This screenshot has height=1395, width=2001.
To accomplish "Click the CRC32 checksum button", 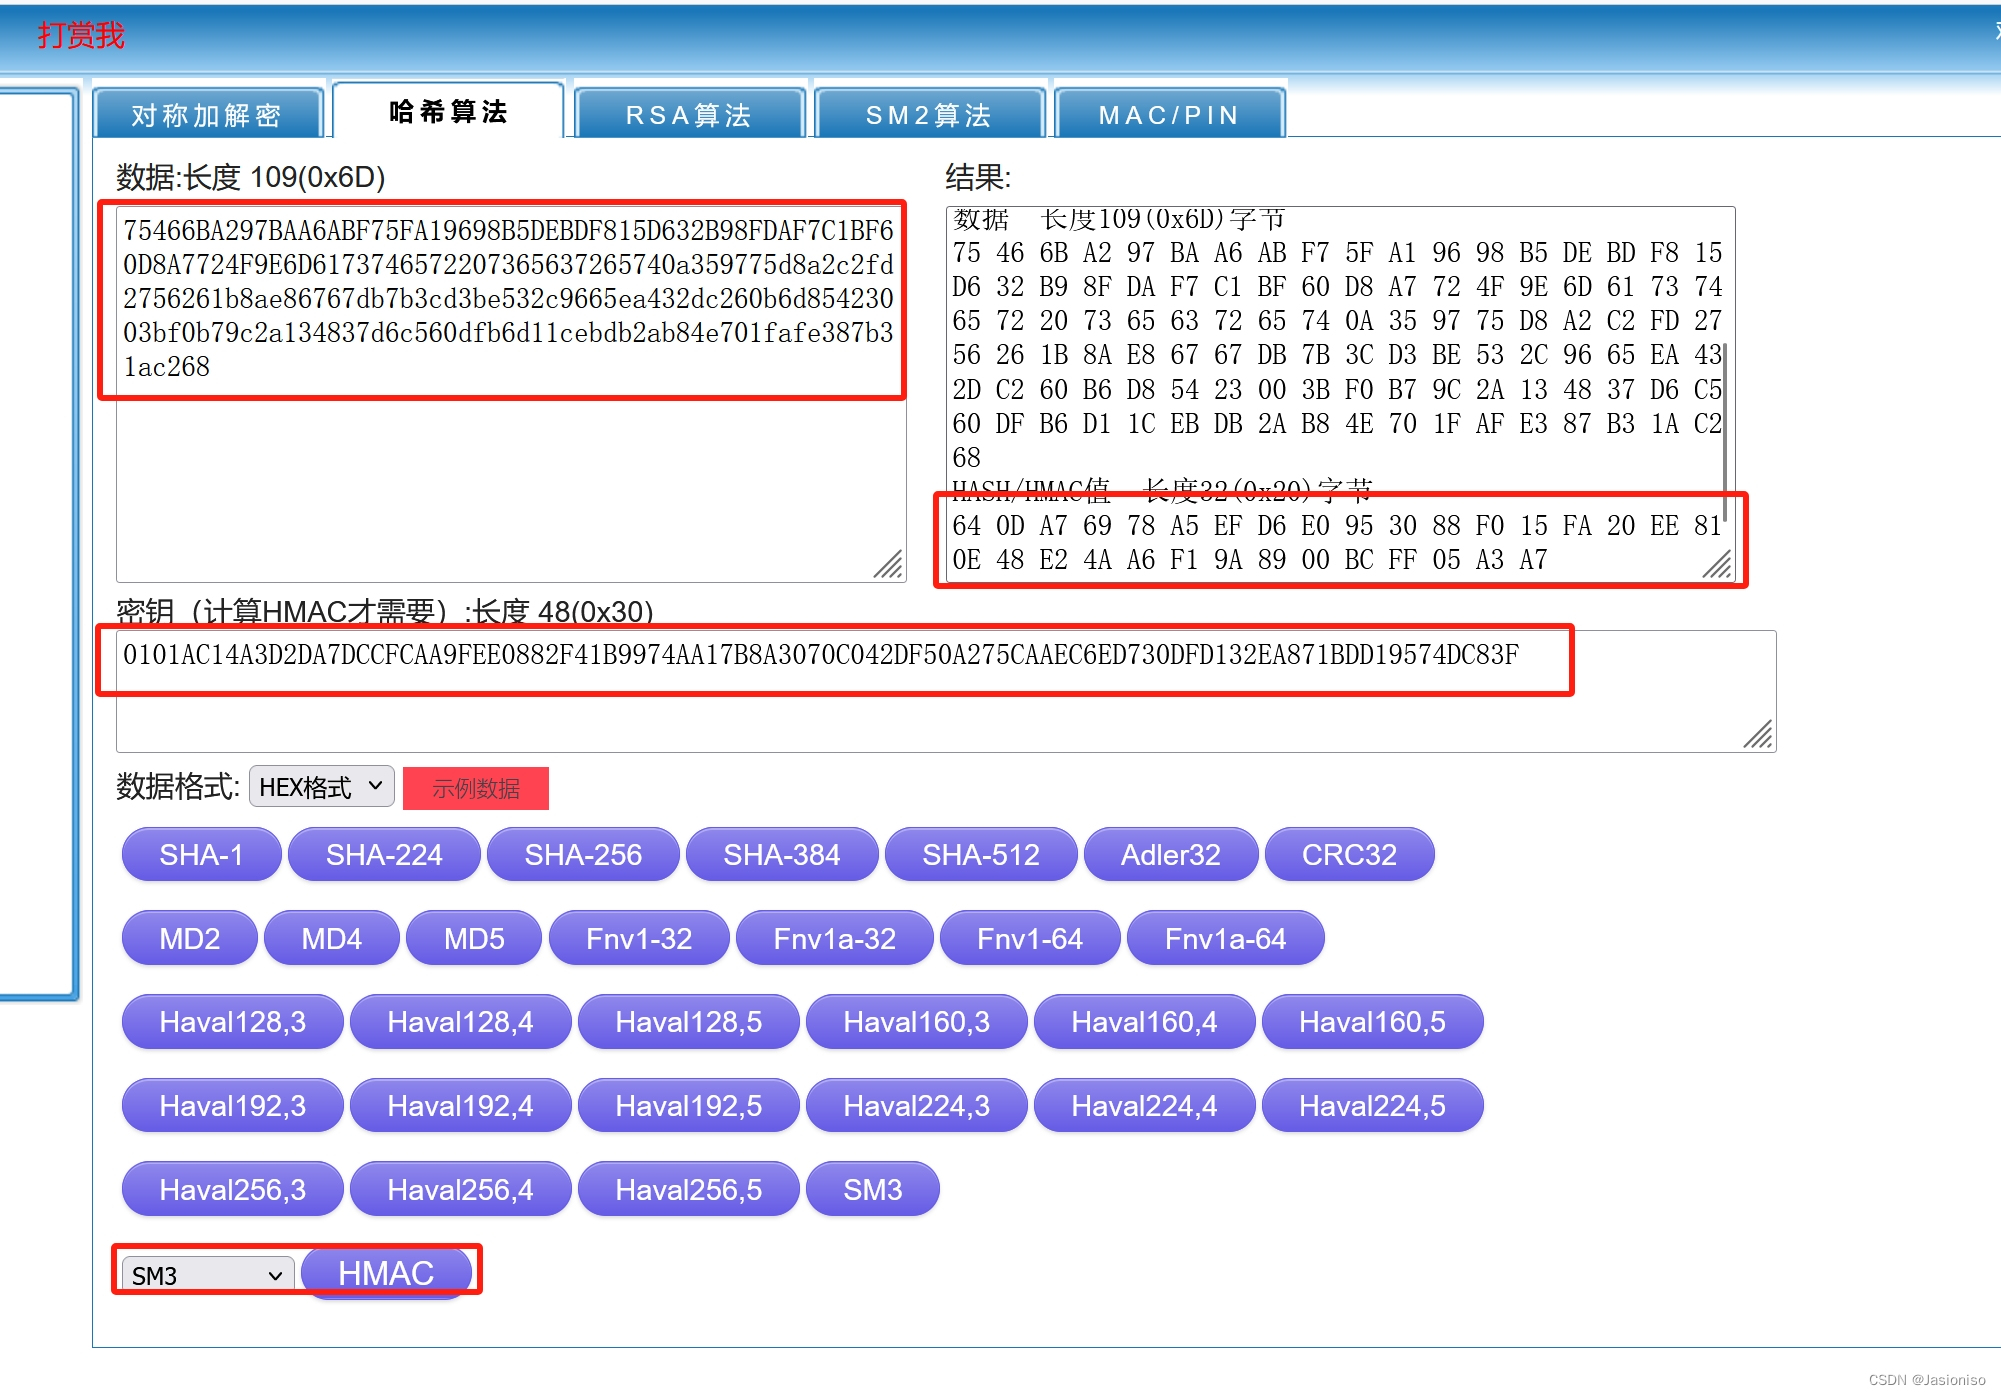I will 1349,855.
